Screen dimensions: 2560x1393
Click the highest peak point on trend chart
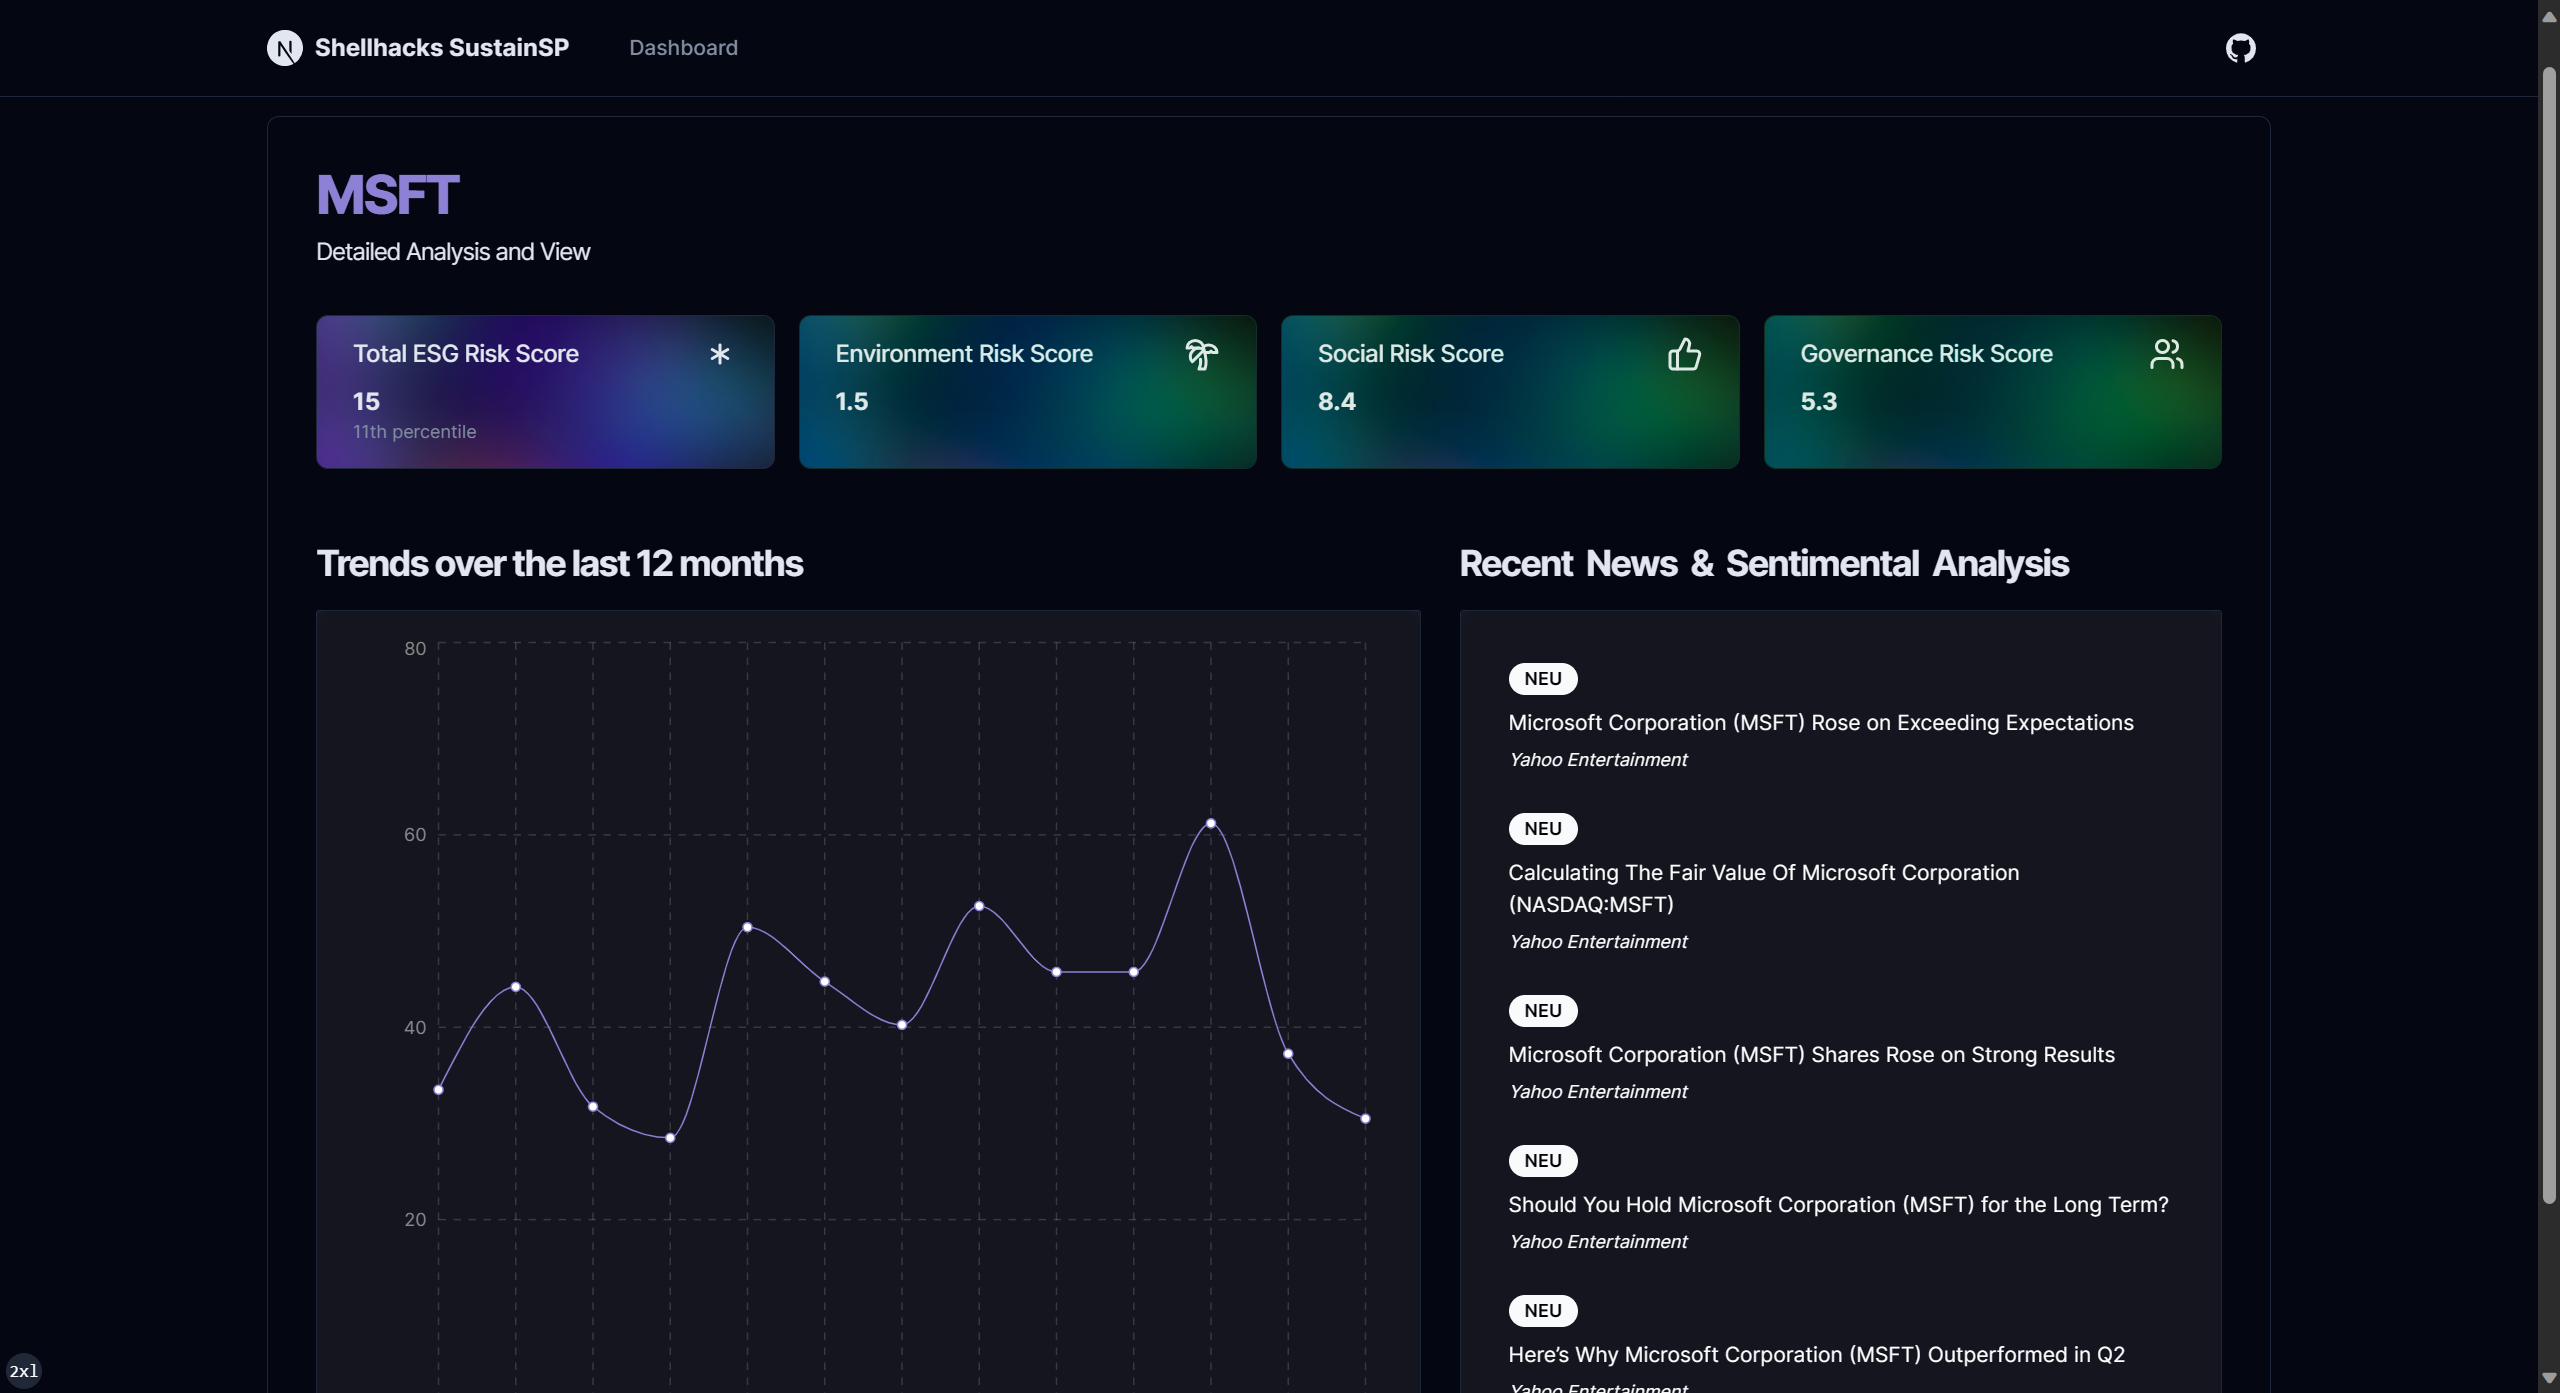1210,824
